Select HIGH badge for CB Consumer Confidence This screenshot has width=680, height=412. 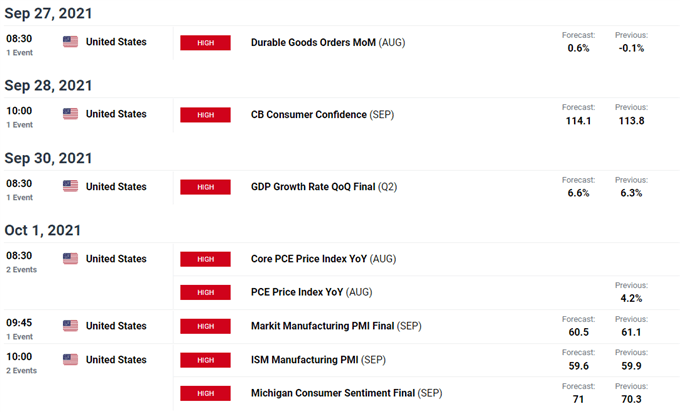pos(206,115)
